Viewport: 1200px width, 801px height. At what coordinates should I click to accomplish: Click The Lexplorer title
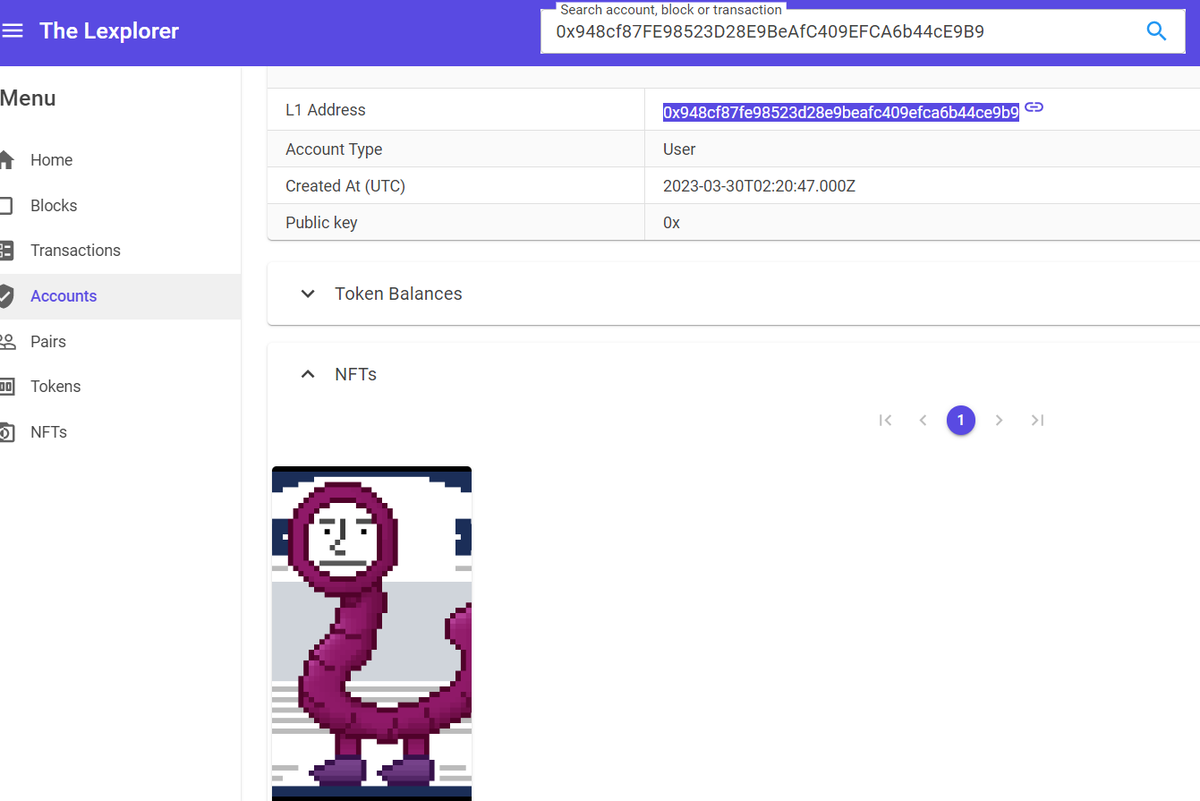(109, 31)
